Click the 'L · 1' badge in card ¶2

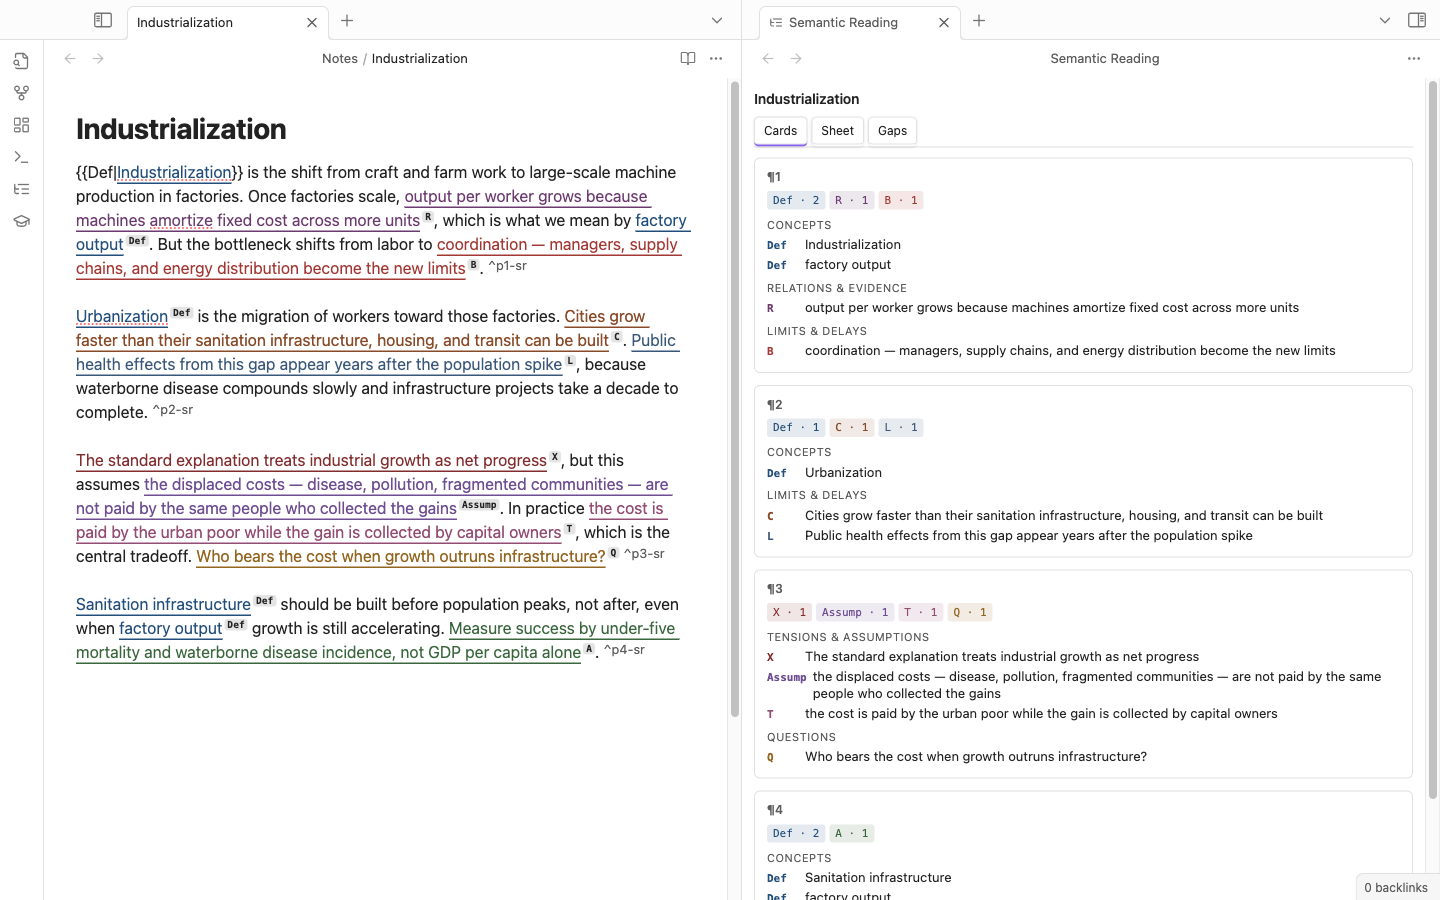coord(901,427)
